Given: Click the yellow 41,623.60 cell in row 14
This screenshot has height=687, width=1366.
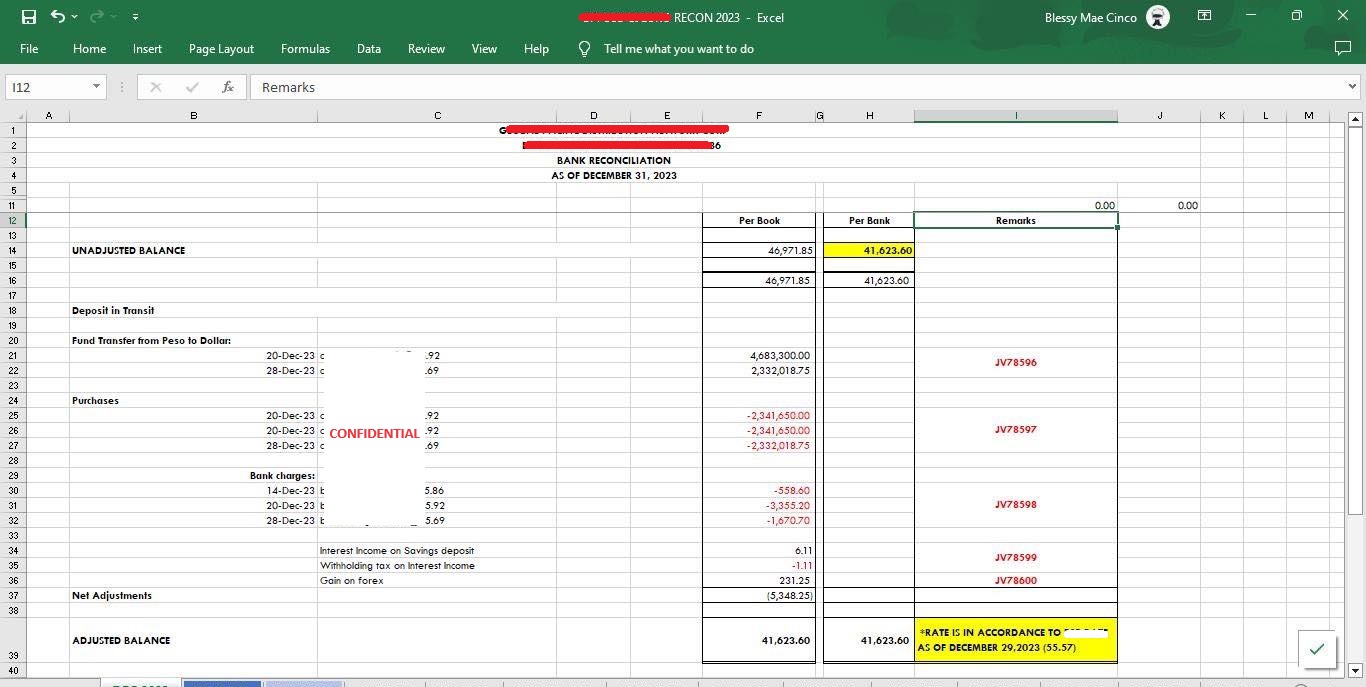Looking at the screenshot, I should point(869,250).
